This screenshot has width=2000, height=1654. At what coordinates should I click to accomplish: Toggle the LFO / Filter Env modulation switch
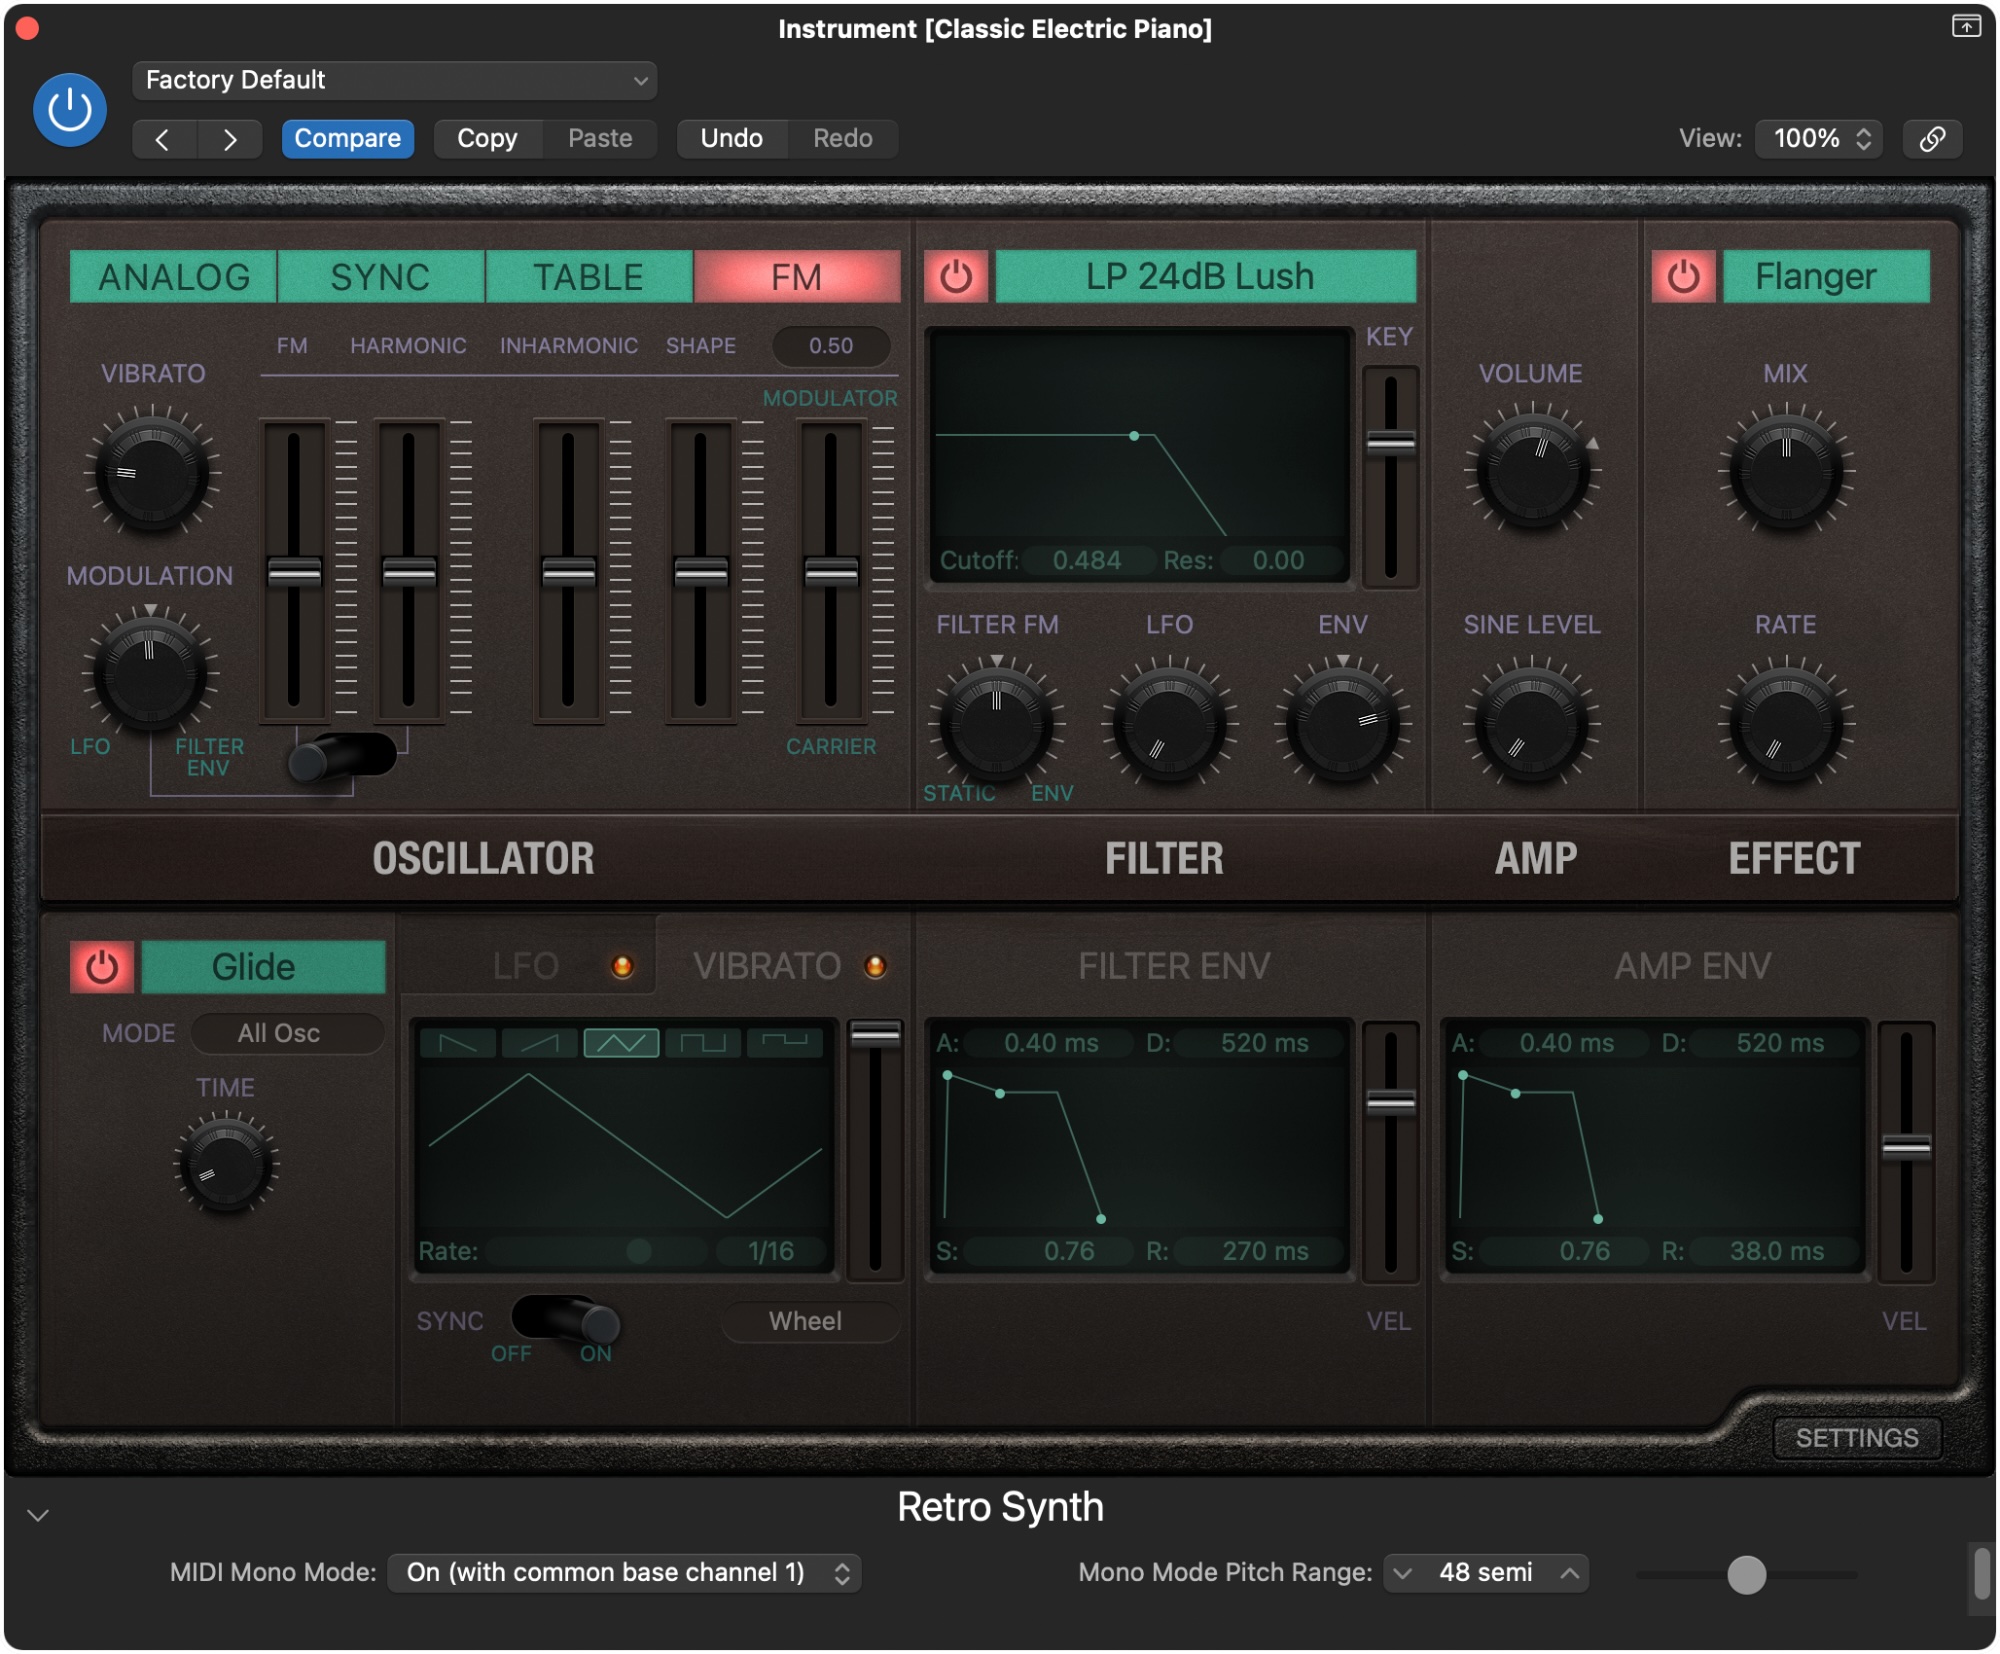[342, 758]
